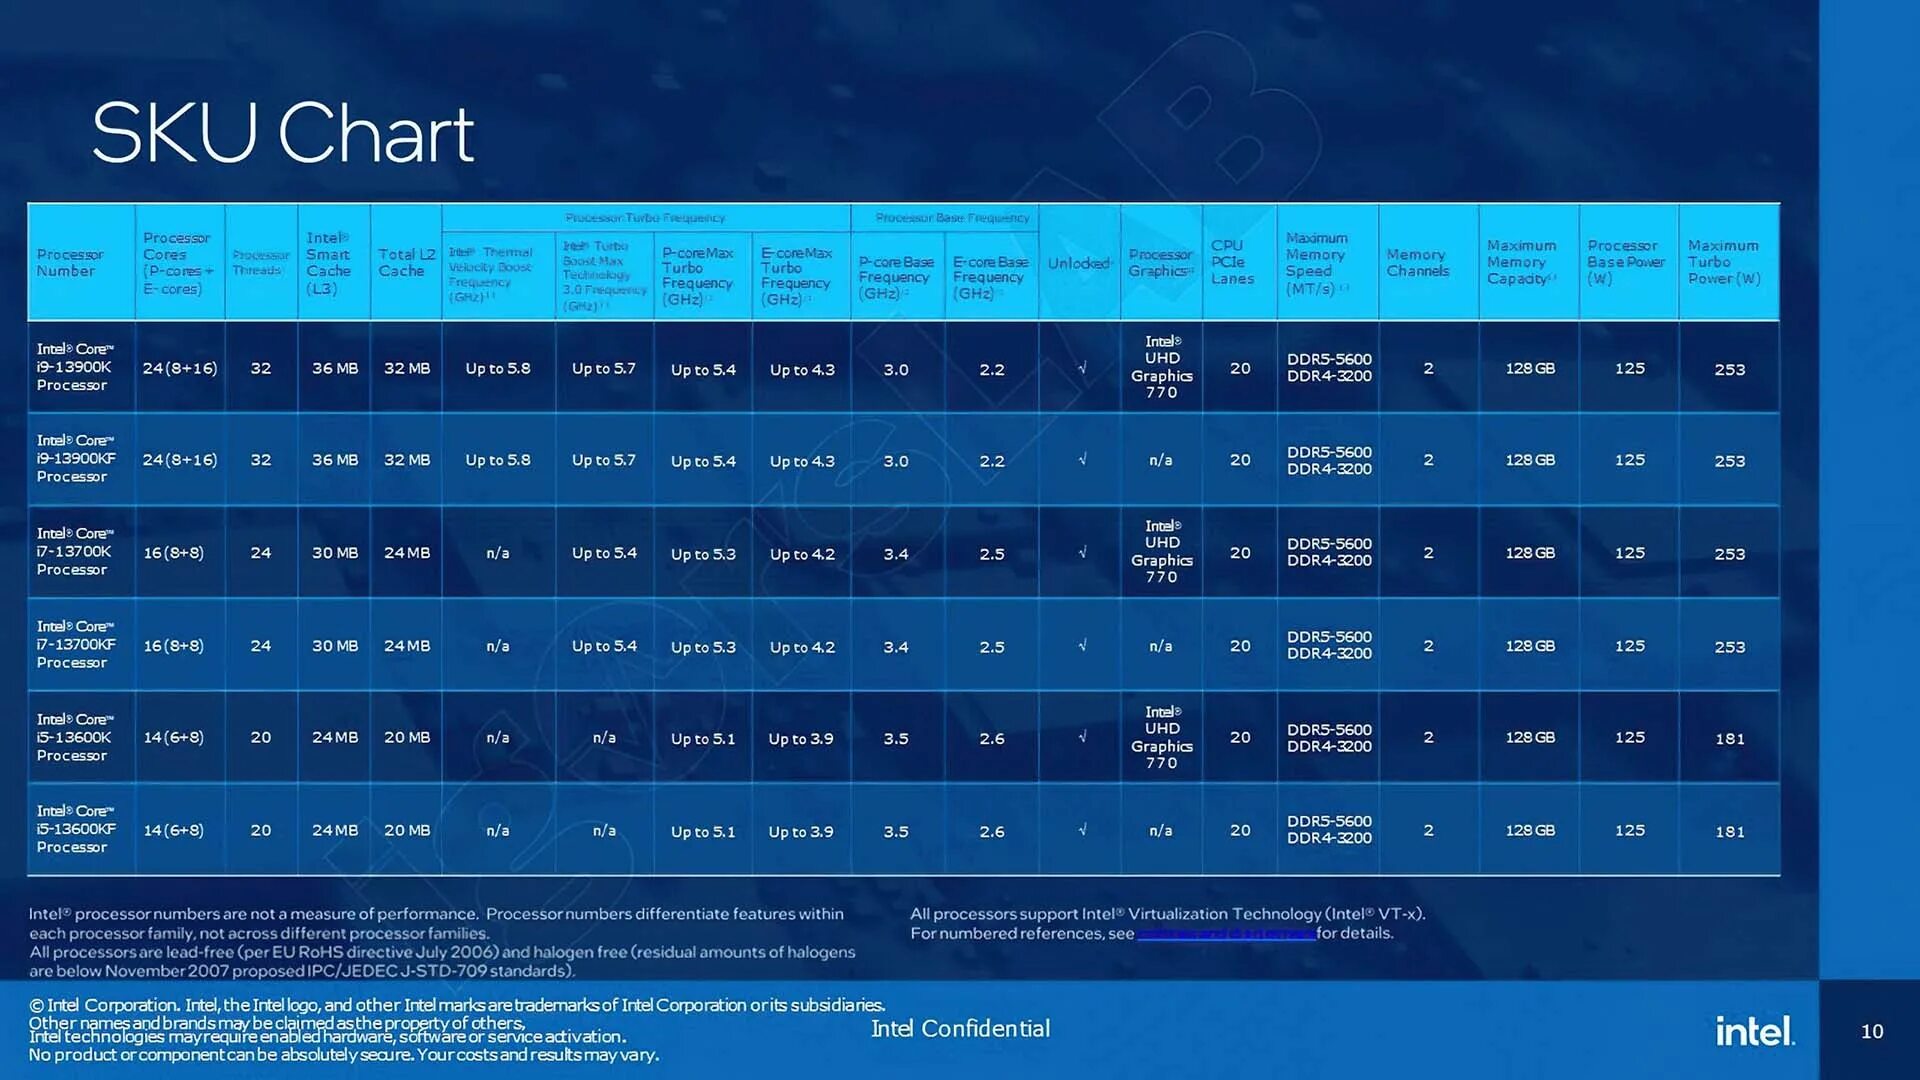Click the checkmark unlock icon for i7-13700KF
Viewport: 1920px width, 1080px height.
tap(1081, 645)
